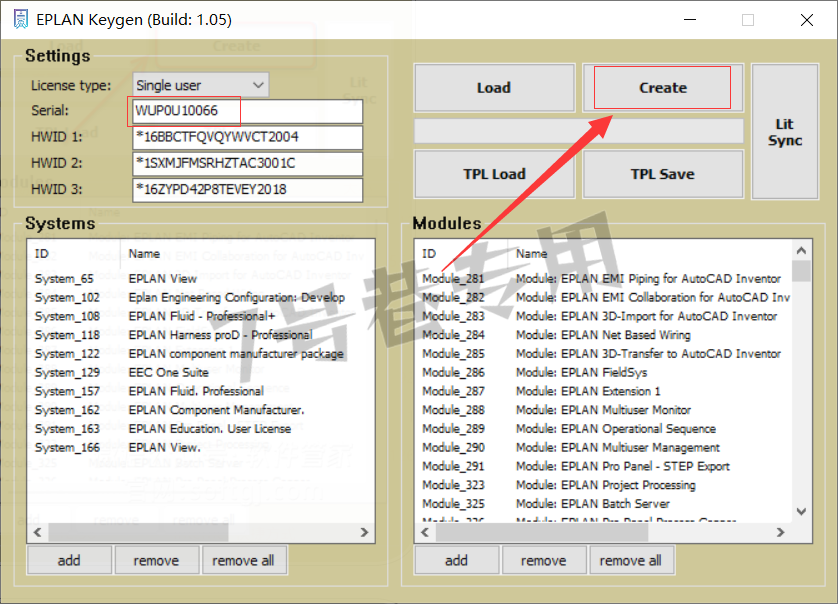
Task: Focus the HWID 1 text field
Action: tap(247, 137)
